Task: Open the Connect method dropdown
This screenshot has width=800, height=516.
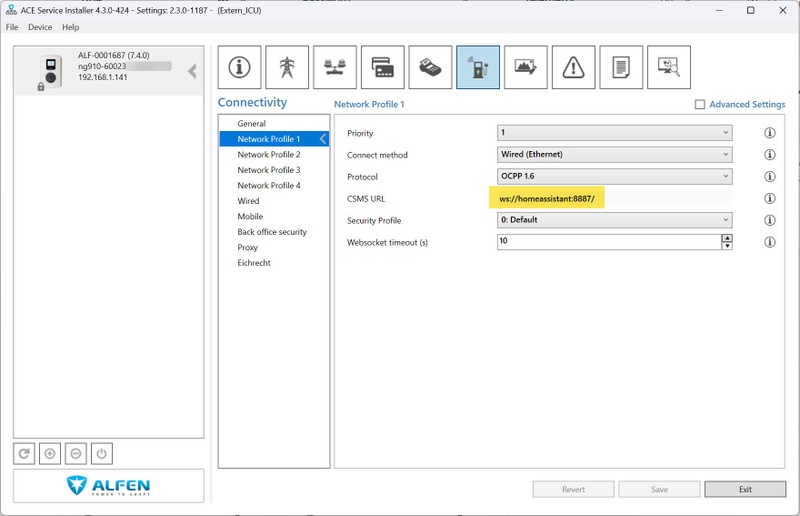Action: click(x=615, y=155)
